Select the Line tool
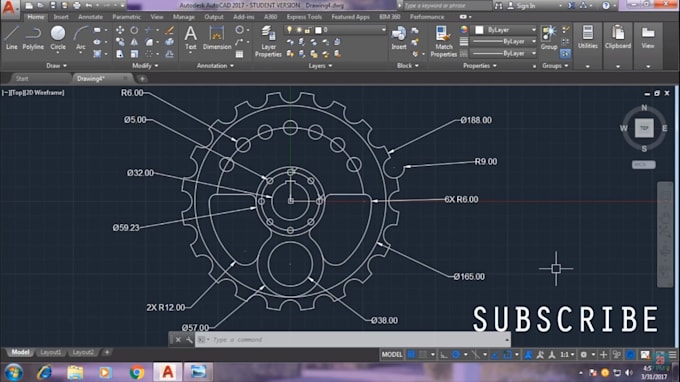Image resolution: width=680 pixels, height=382 pixels. pyautogui.click(x=11, y=38)
